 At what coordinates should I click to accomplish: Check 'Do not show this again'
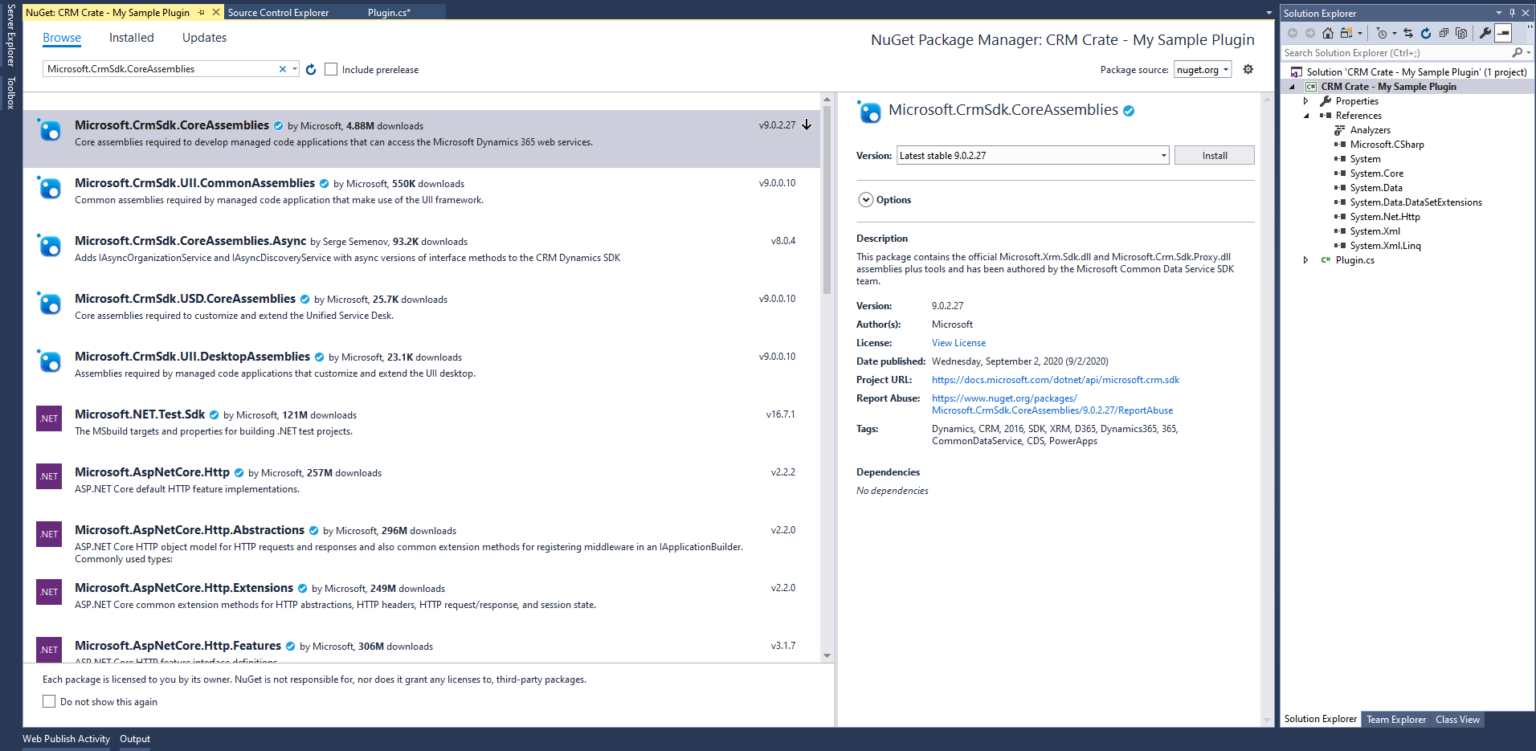(x=49, y=701)
